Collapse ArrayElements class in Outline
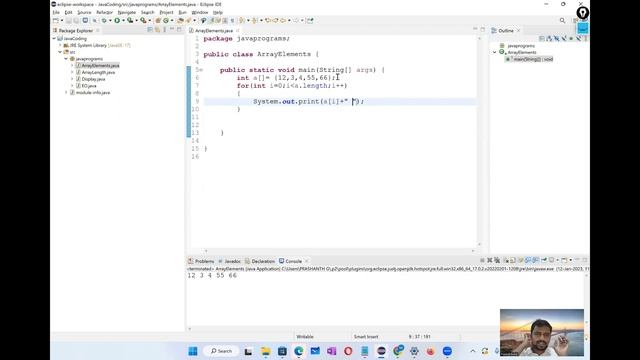The height and width of the screenshot is (360, 640). coord(495,52)
